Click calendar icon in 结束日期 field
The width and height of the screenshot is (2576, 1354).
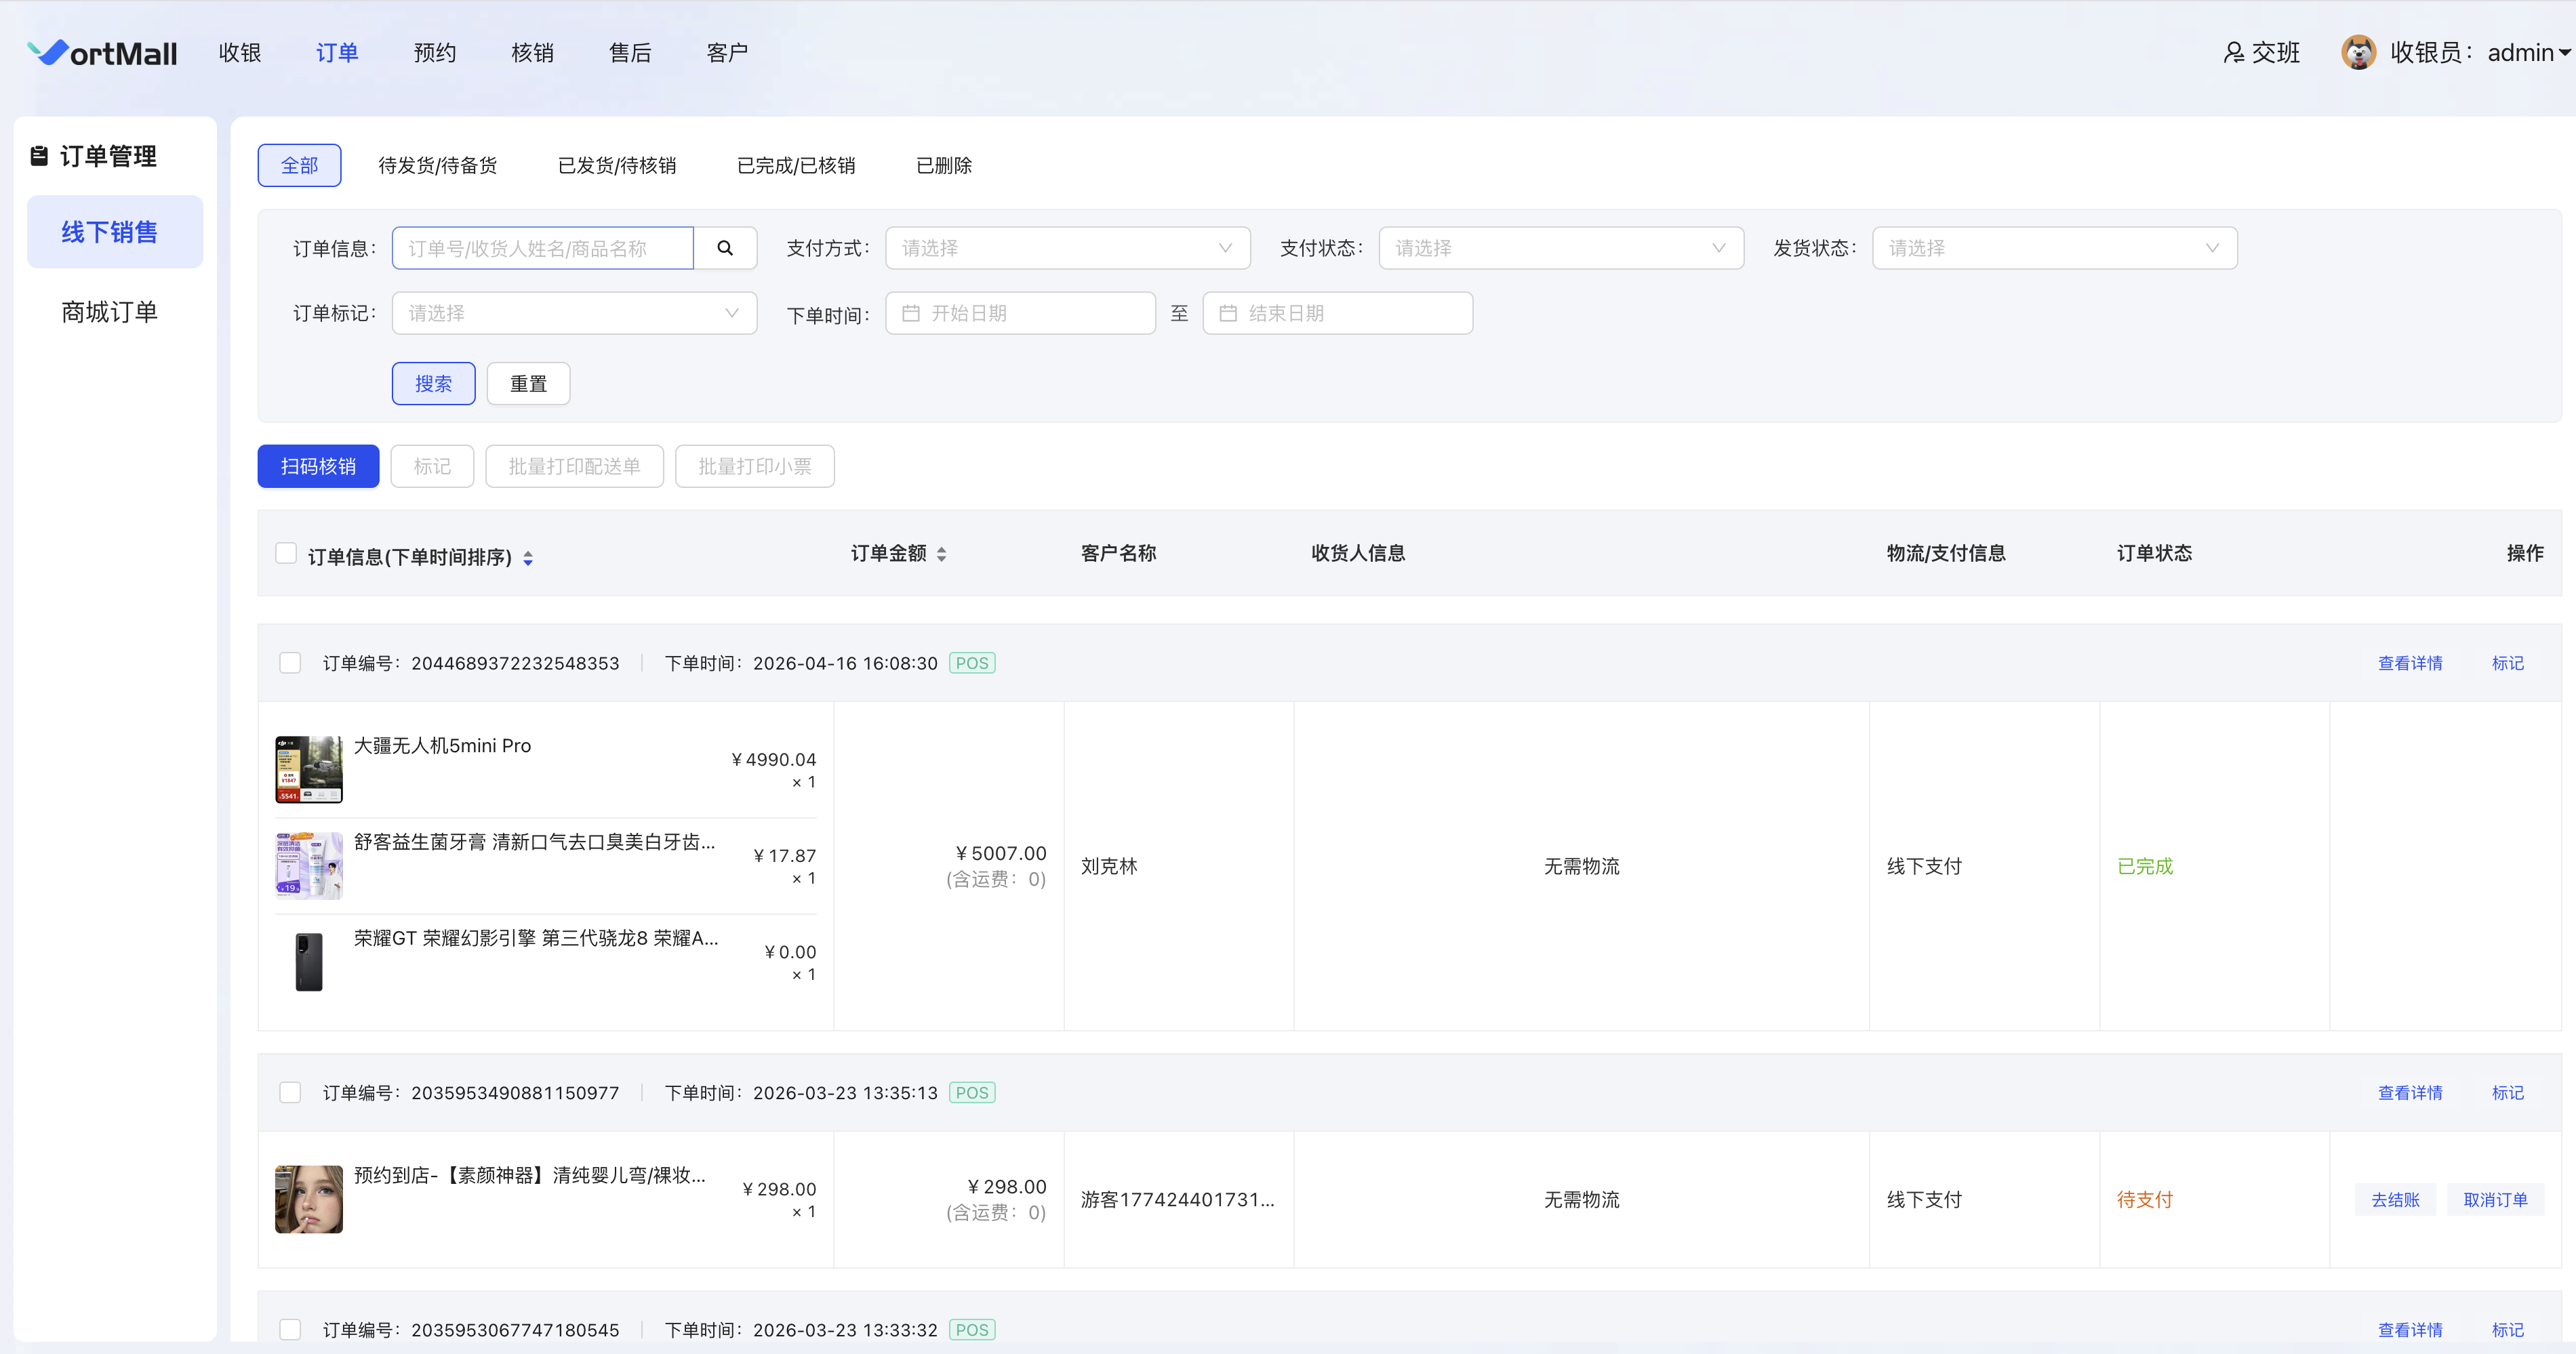coord(1228,313)
